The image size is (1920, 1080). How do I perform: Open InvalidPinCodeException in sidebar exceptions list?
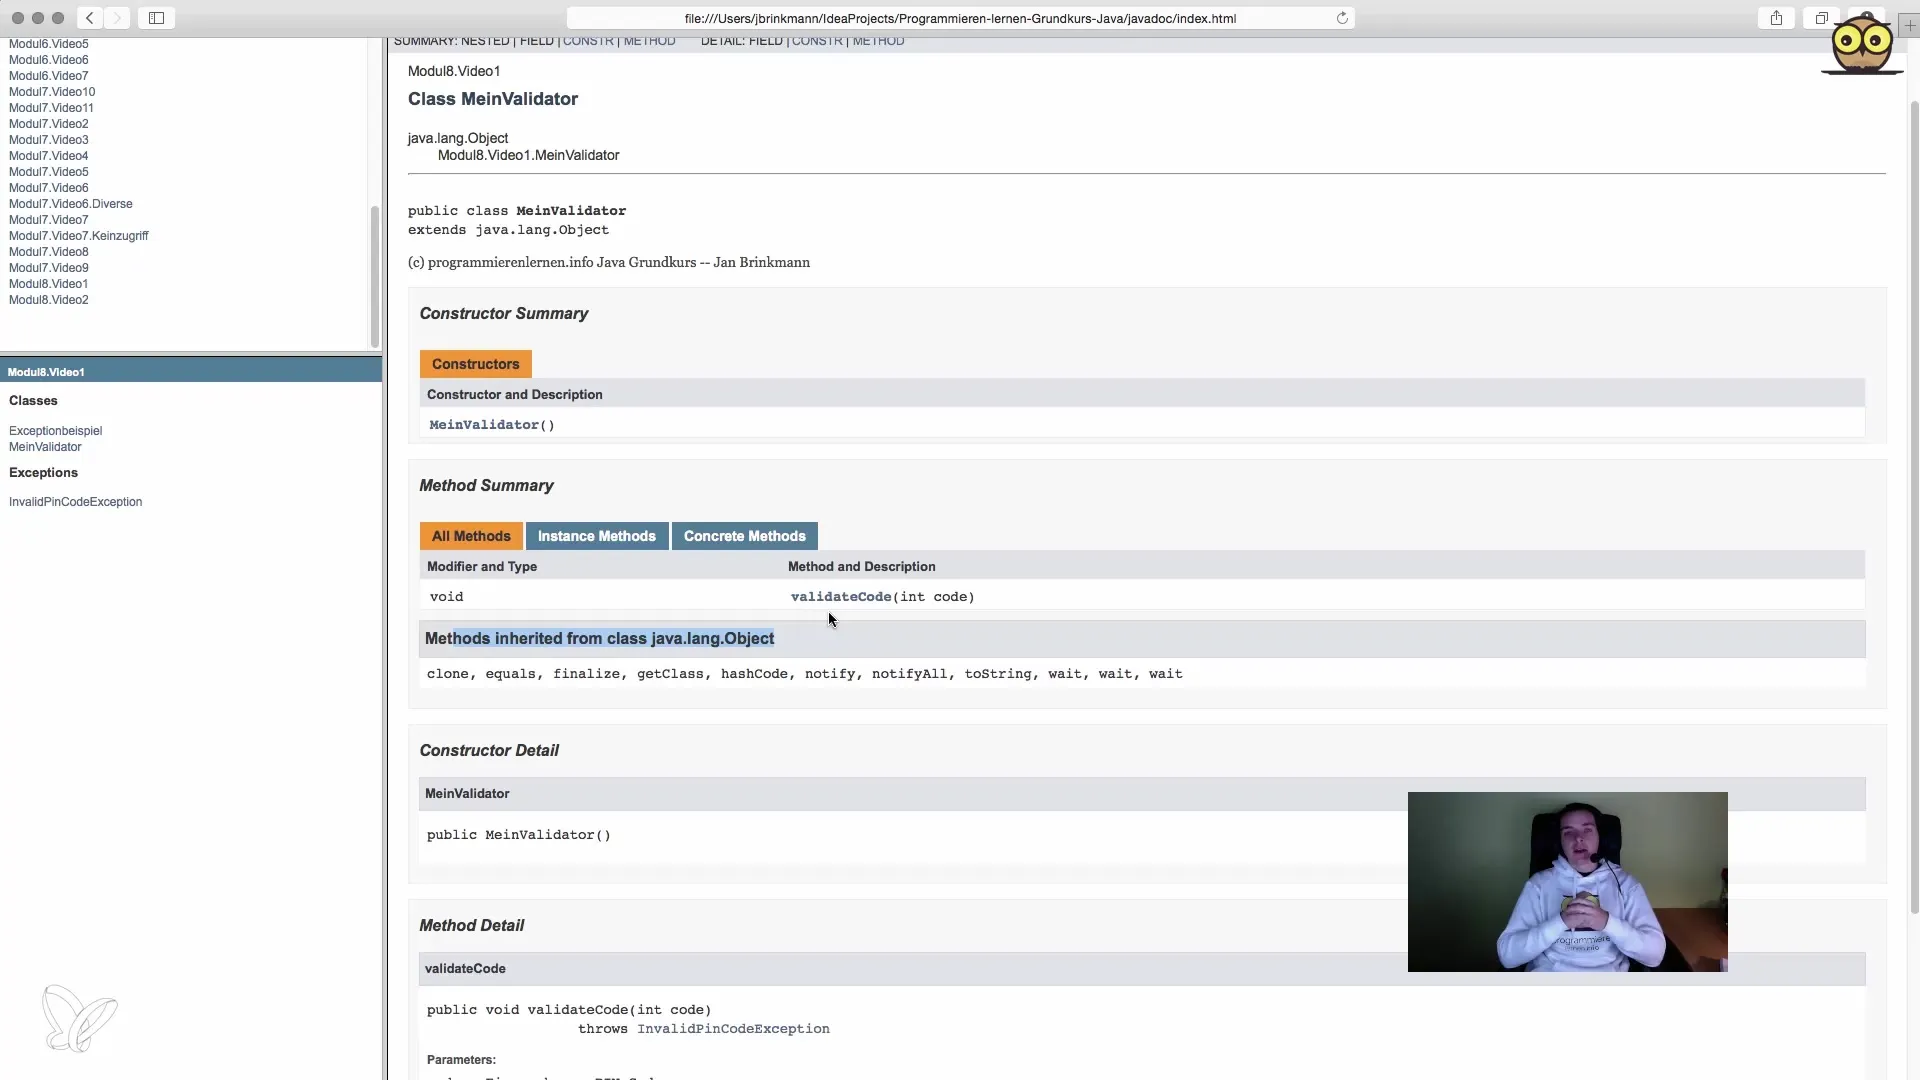point(75,502)
